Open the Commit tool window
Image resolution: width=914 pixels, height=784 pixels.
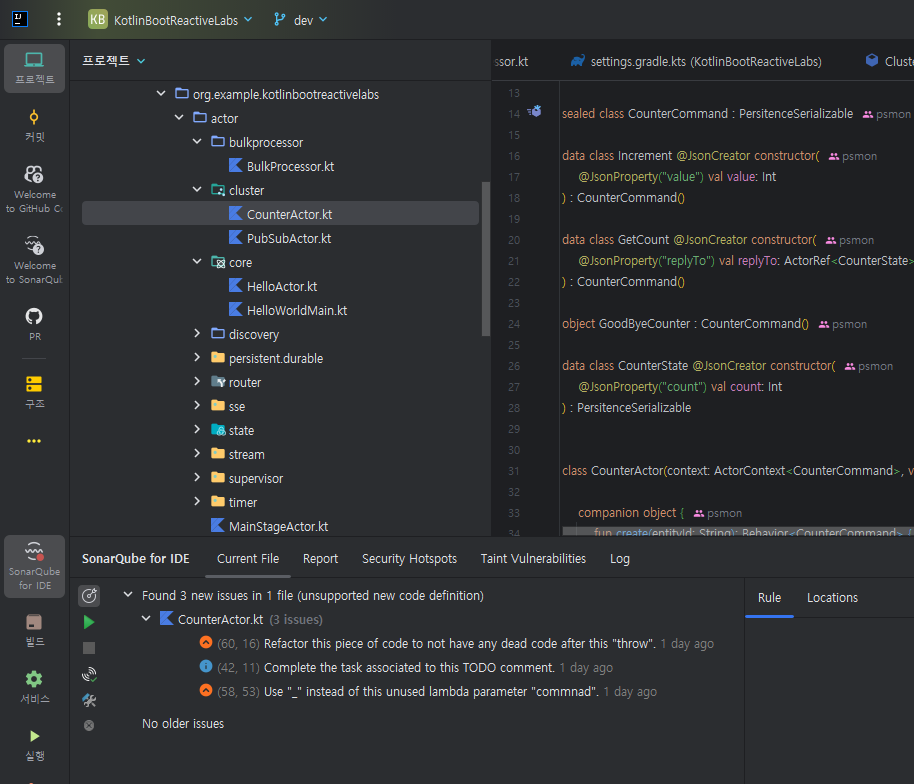(x=34, y=125)
